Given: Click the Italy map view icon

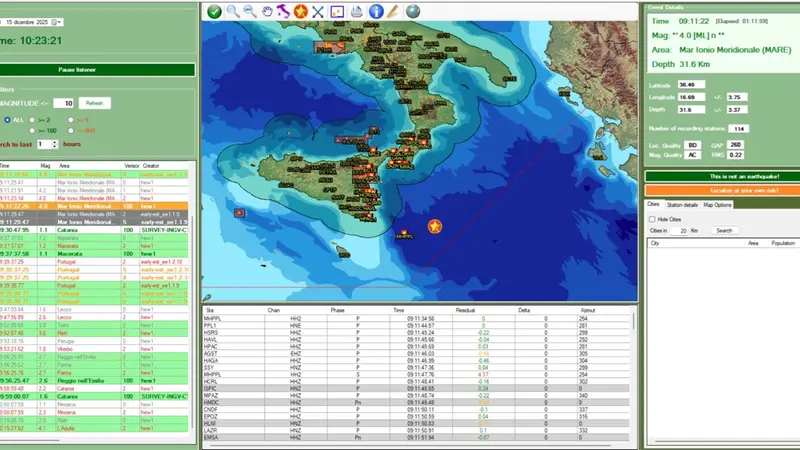Looking at the screenshot, I should (x=283, y=12).
